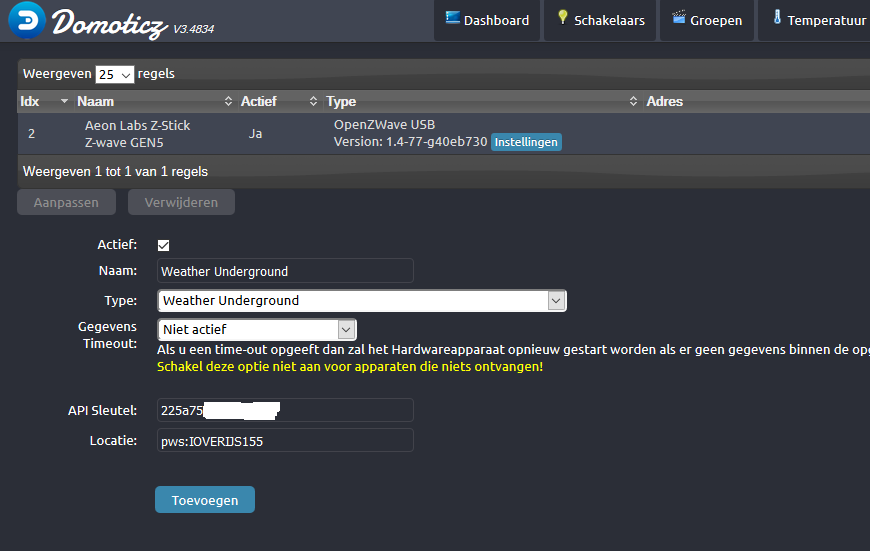Click the Domoticz title text
870x551 pixels.
point(110,24)
